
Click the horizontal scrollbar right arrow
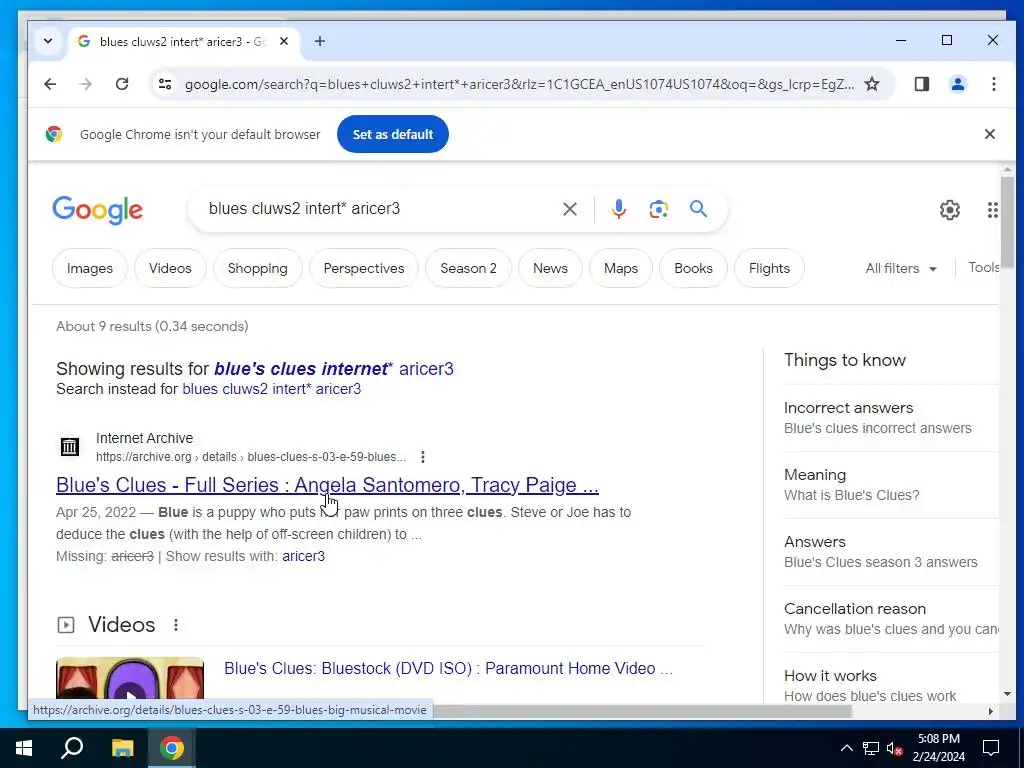(990, 711)
